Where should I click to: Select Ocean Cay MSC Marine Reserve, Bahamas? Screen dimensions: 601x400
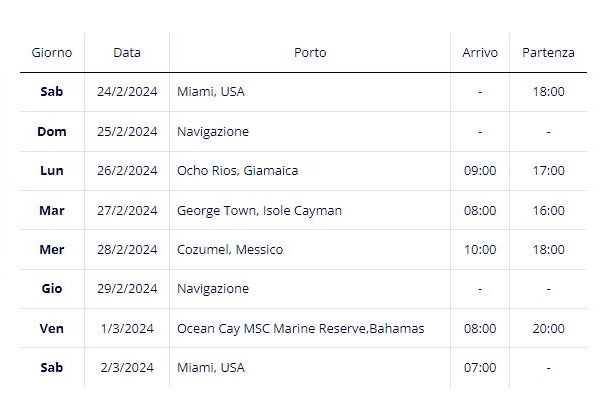[x=300, y=328]
